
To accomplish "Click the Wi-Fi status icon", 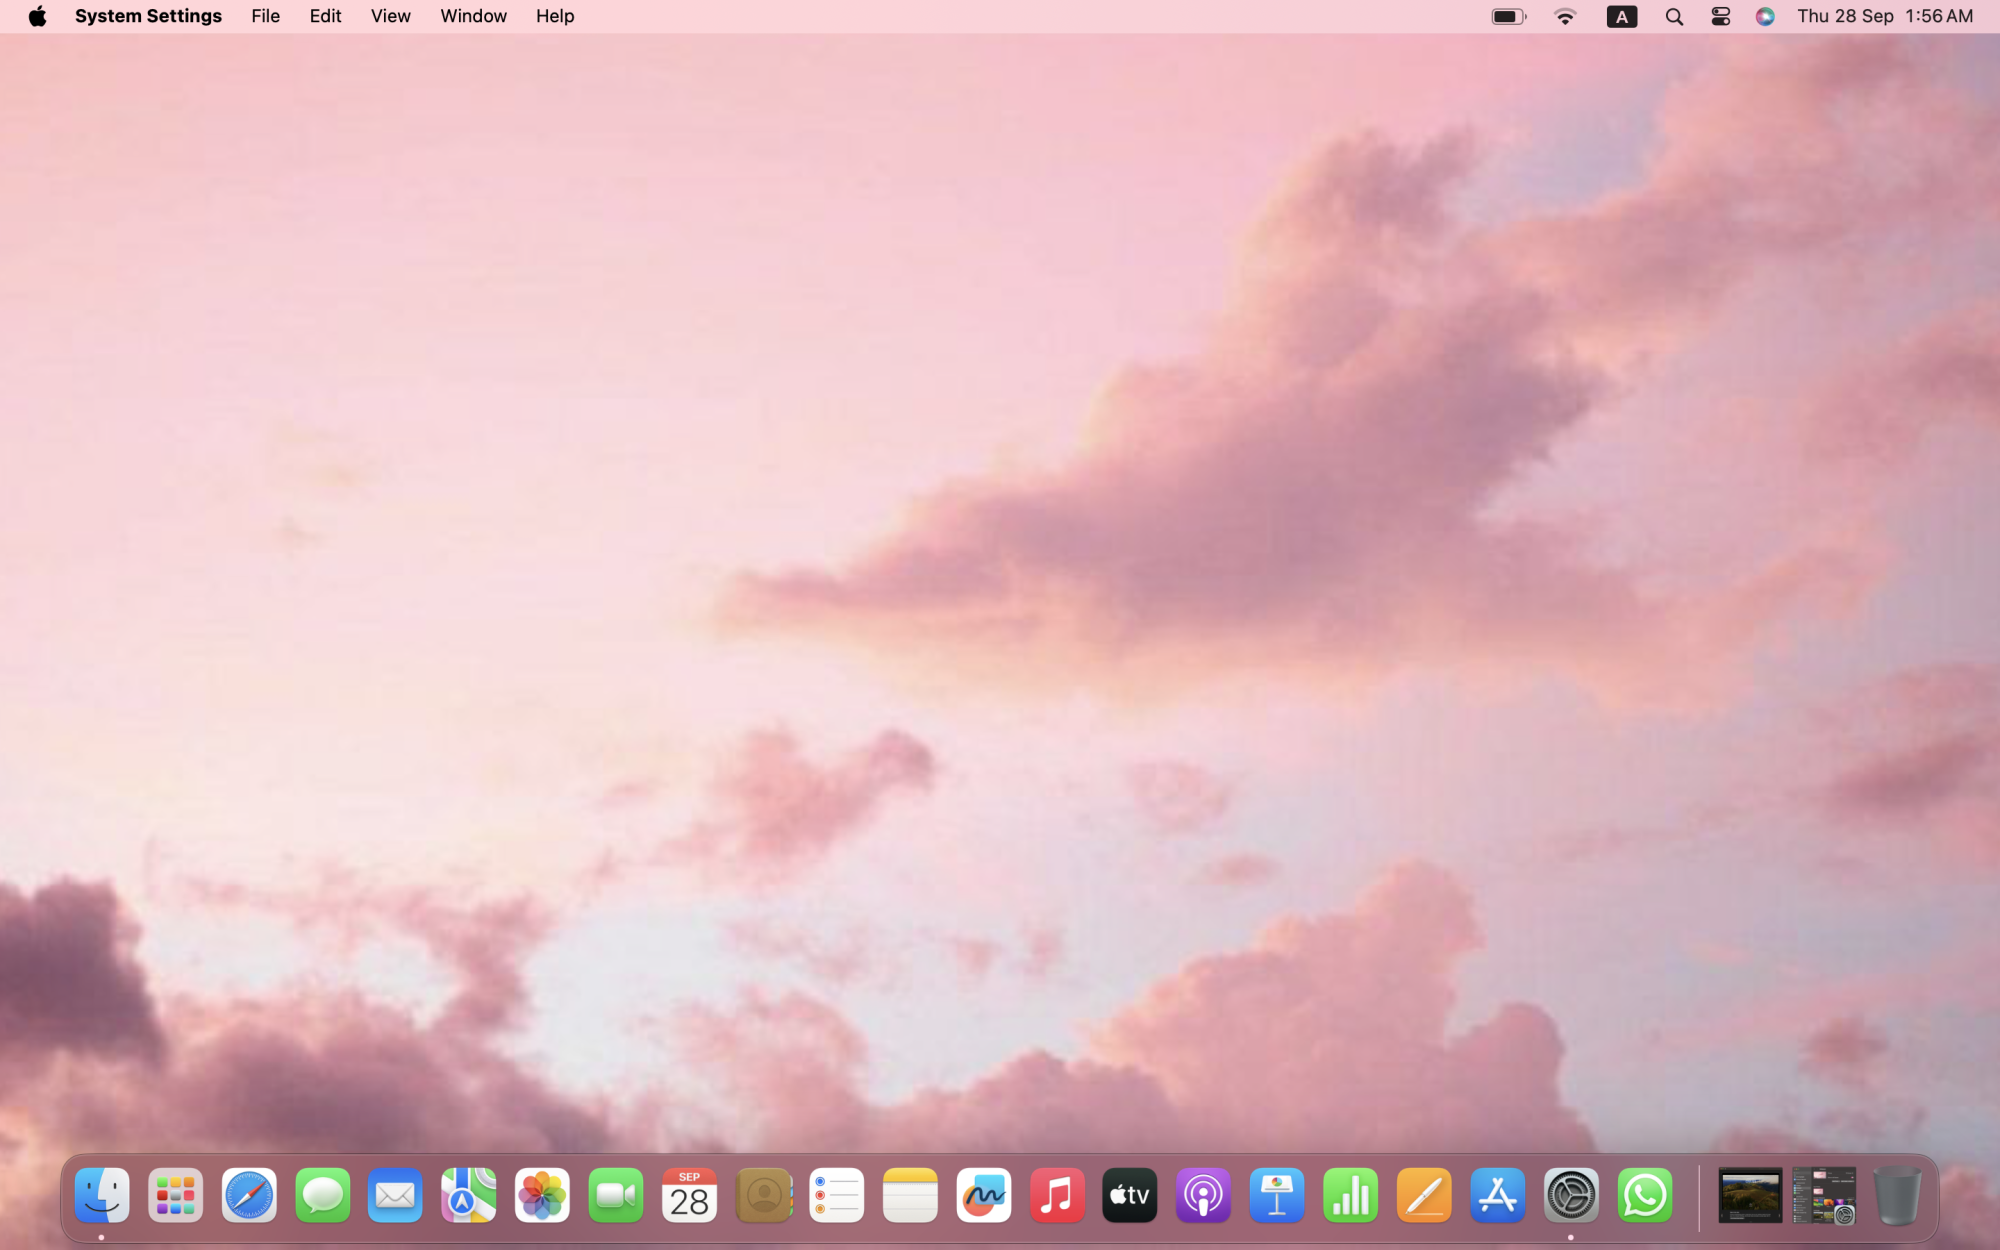I will point(1565,16).
